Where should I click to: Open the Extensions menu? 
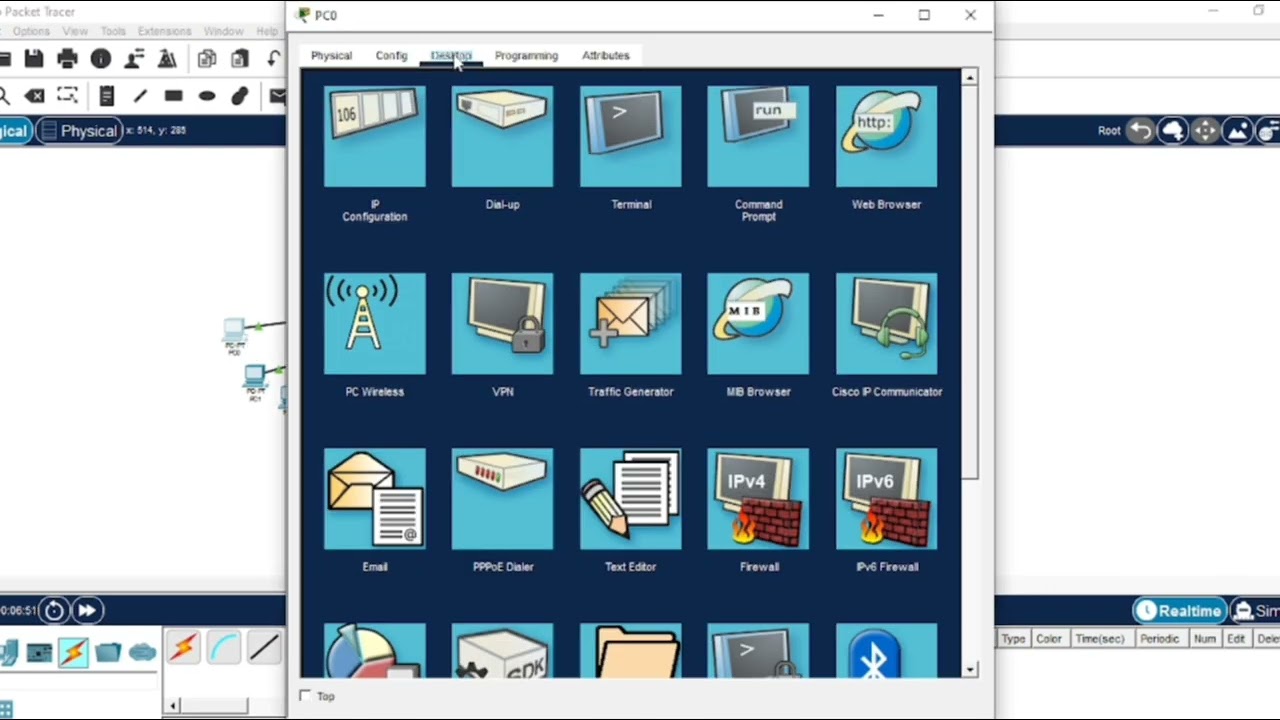[x=164, y=32]
